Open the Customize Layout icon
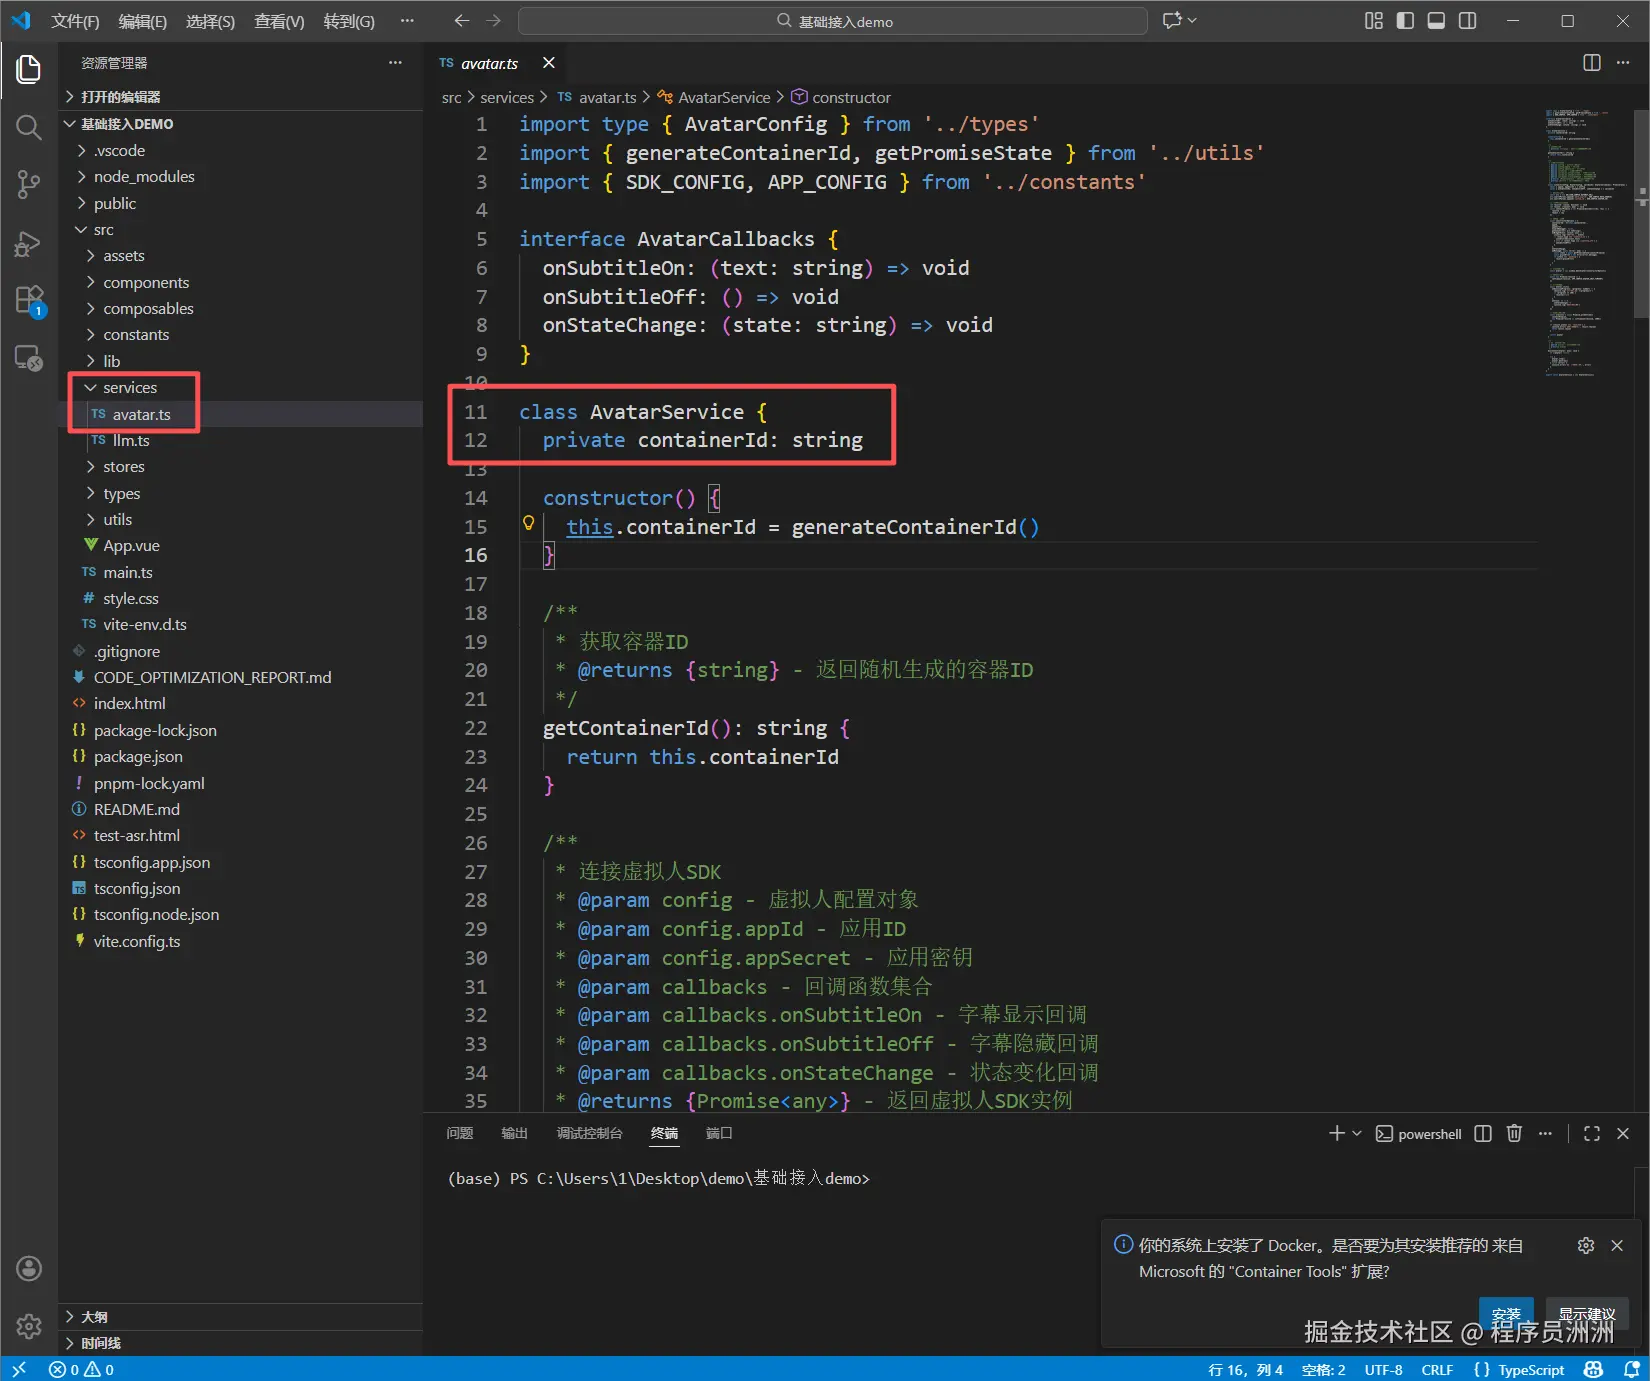The width and height of the screenshot is (1650, 1381). point(1374,21)
